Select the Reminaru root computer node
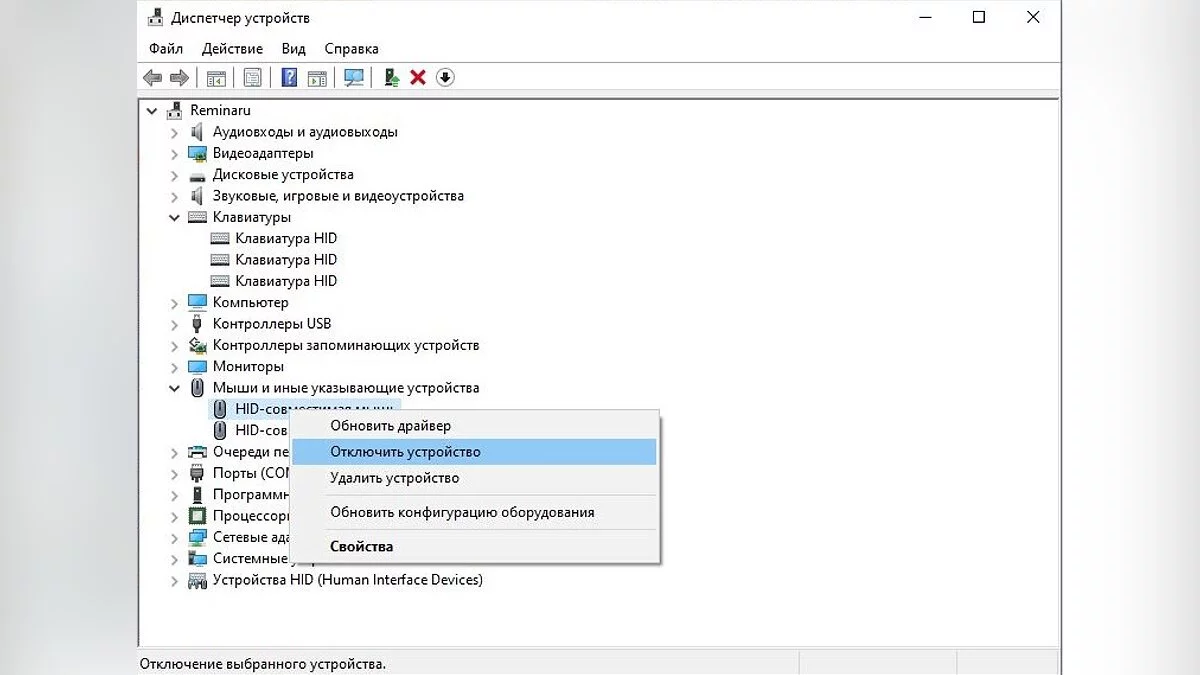The image size is (1200, 675). click(x=220, y=110)
